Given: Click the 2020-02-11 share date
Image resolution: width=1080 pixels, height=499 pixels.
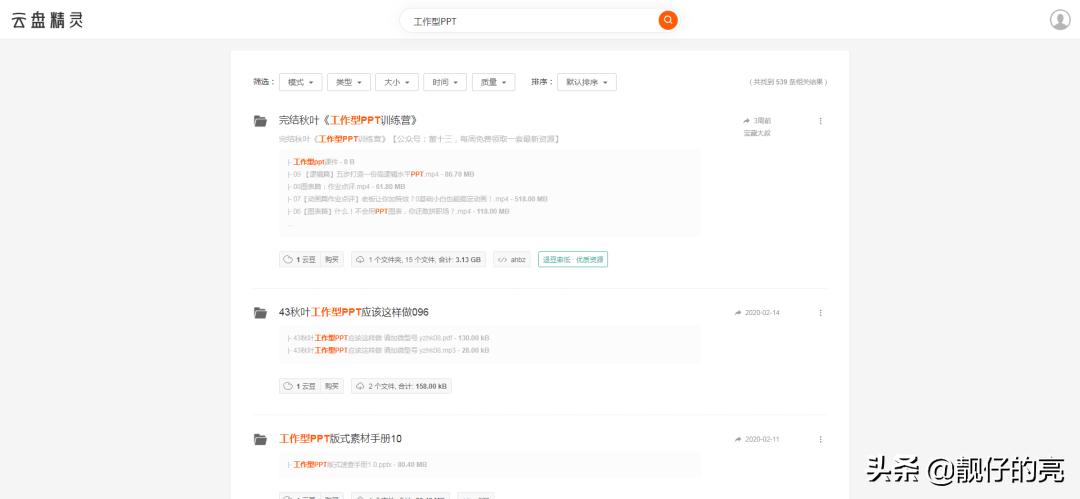Looking at the screenshot, I should [x=762, y=439].
